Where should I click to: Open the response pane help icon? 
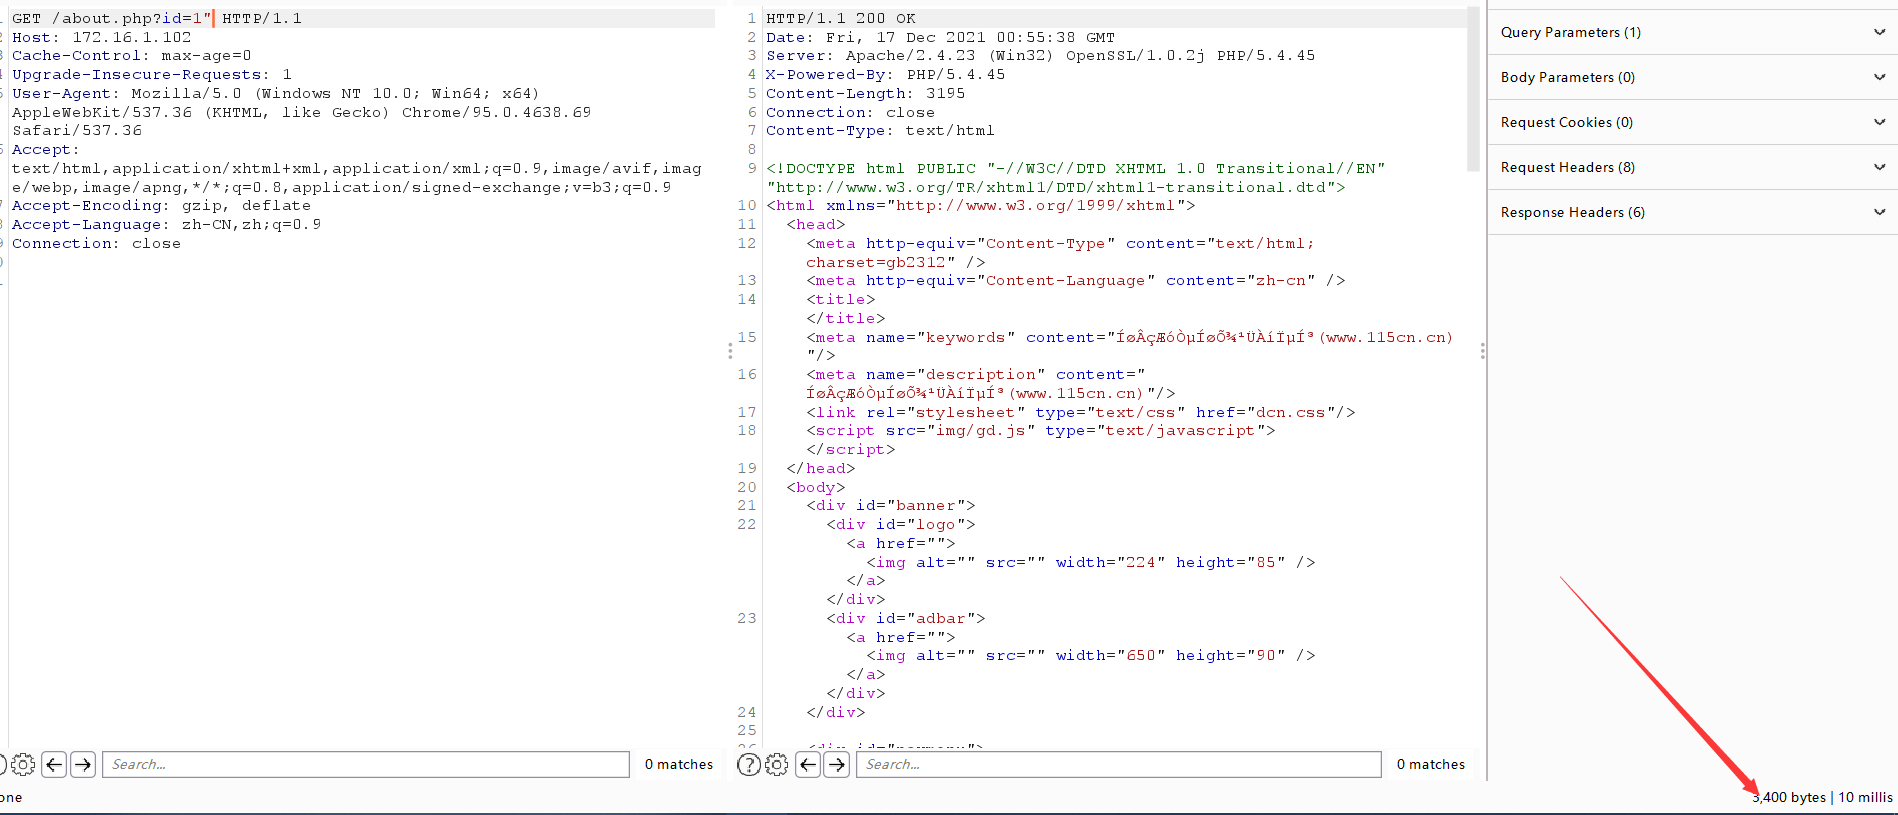pos(748,765)
